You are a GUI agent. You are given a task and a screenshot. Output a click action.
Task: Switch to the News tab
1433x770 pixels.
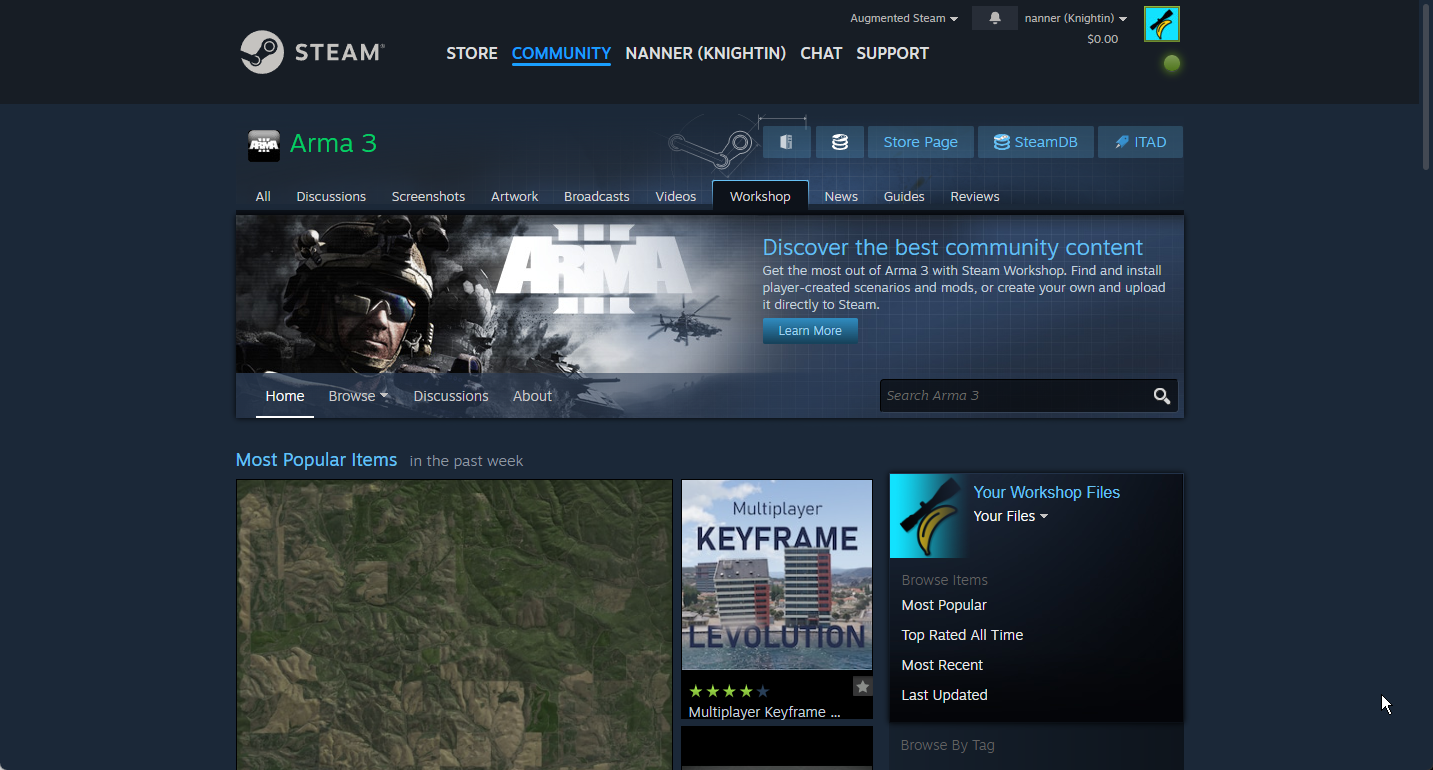click(x=841, y=196)
